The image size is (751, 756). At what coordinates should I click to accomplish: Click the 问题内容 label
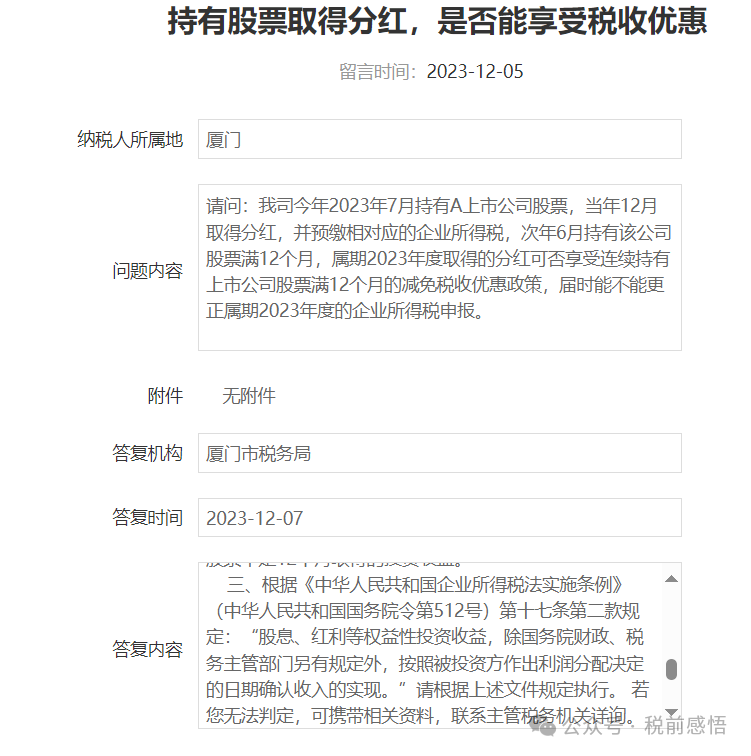(148, 270)
